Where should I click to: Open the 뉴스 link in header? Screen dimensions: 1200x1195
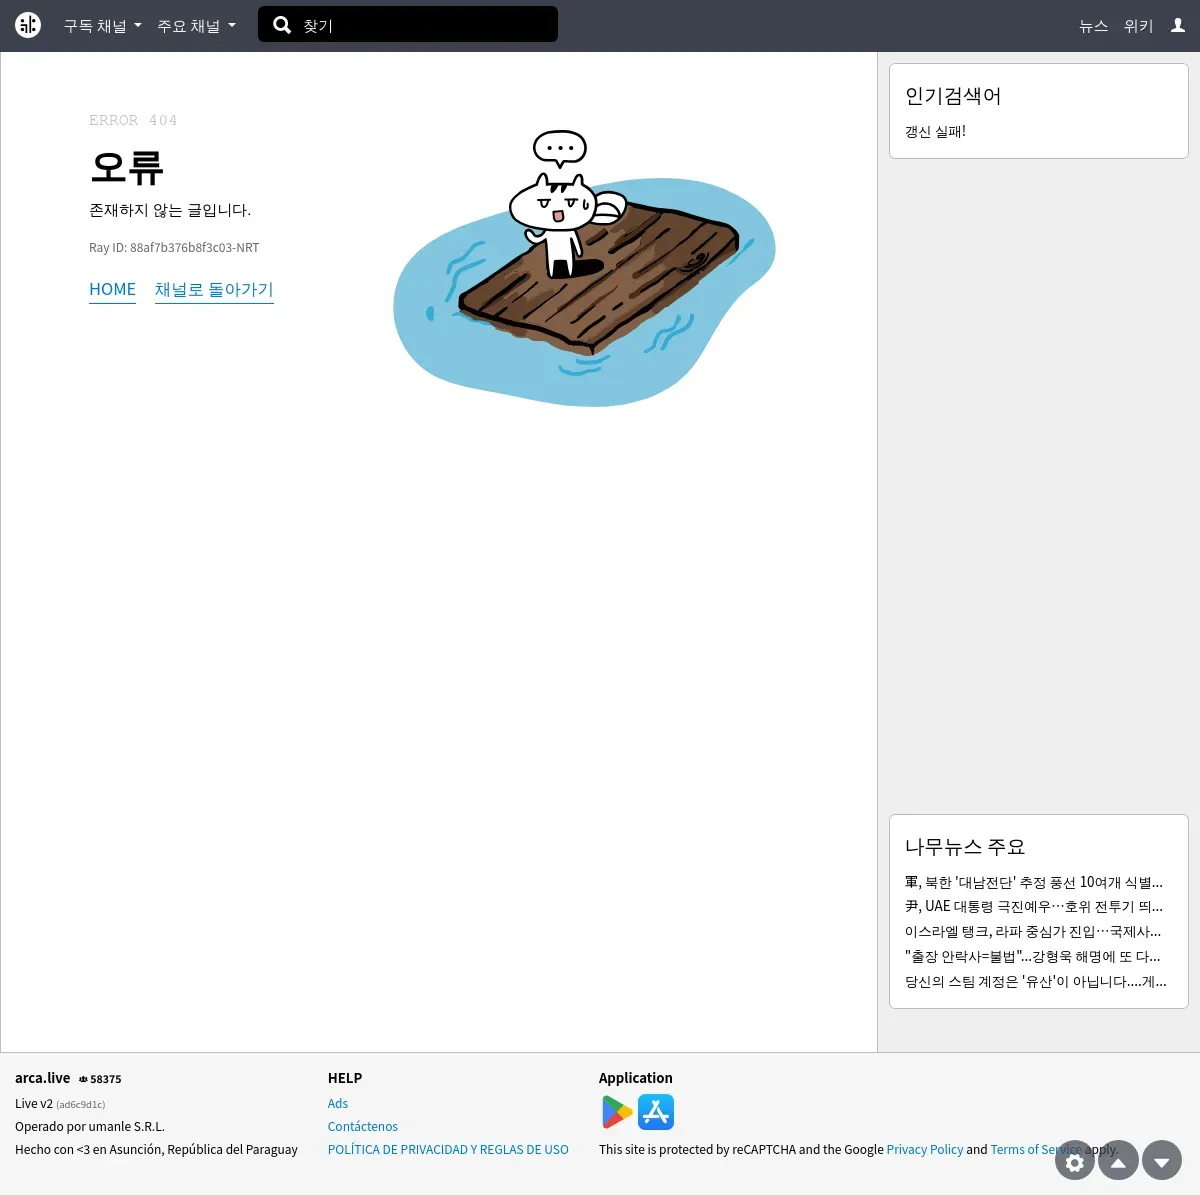(1094, 26)
